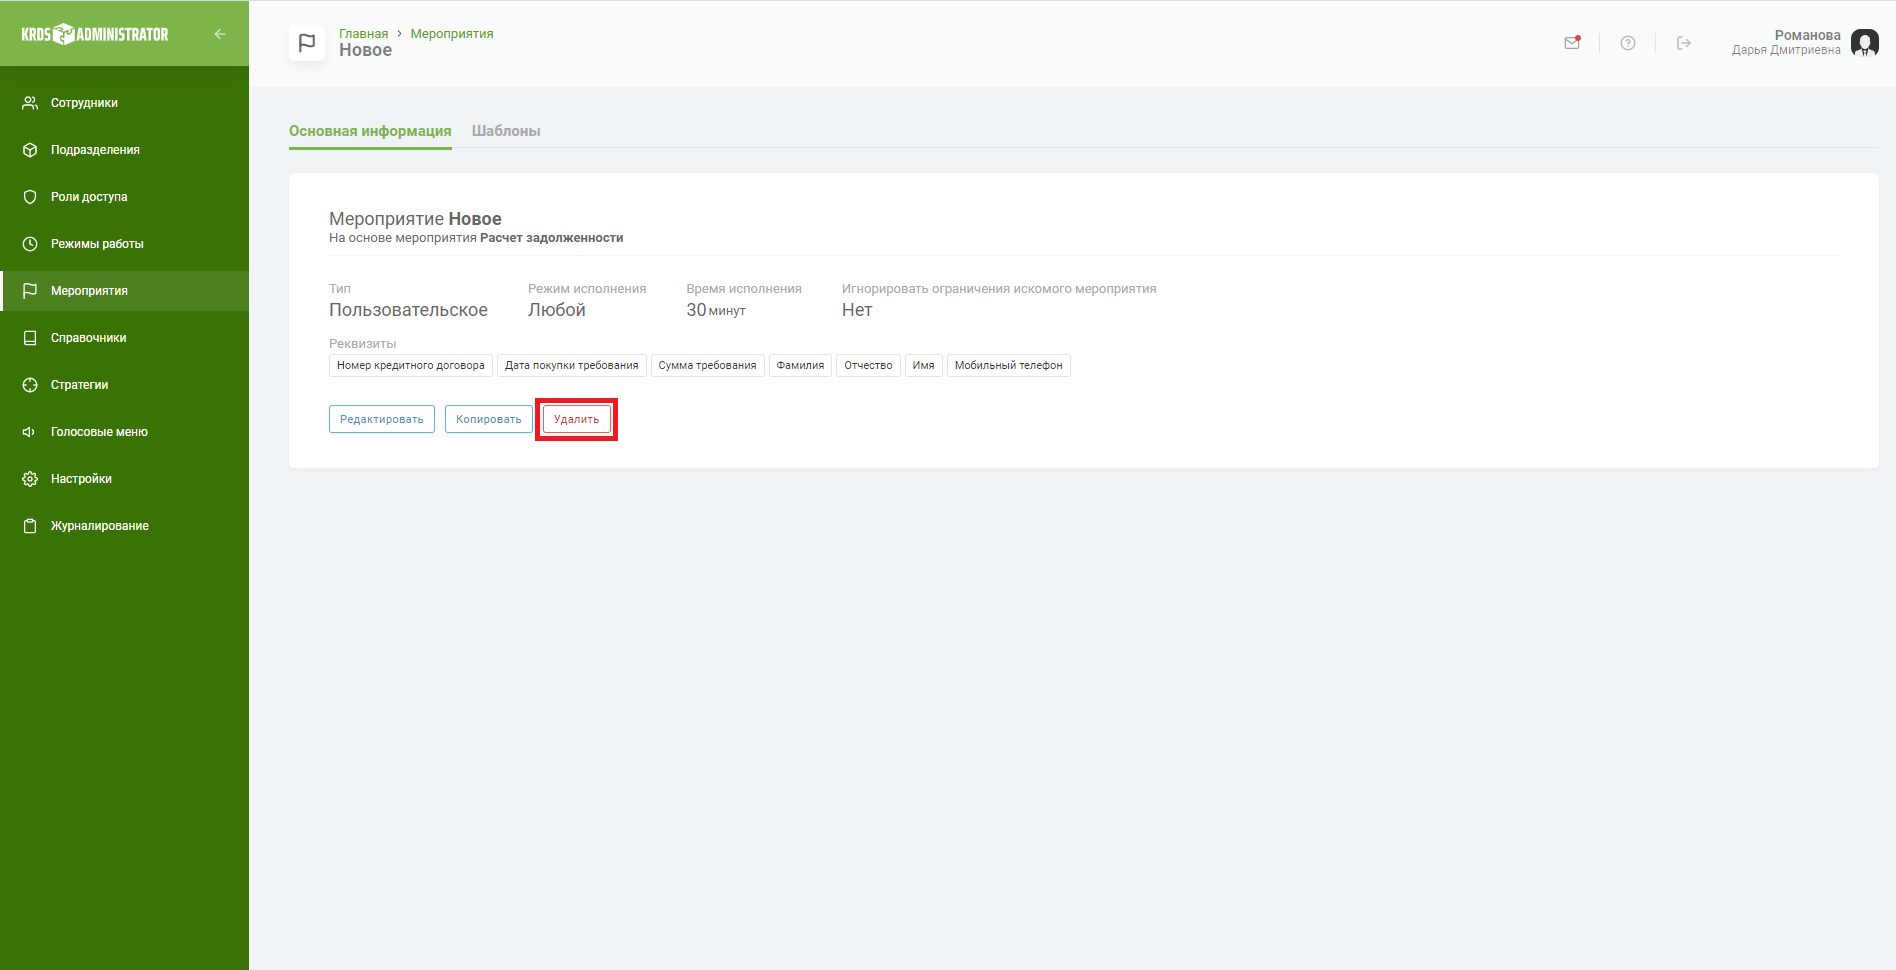This screenshot has width=1896, height=970.
Task: Follow the Главная breadcrumb link
Action: tap(363, 34)
